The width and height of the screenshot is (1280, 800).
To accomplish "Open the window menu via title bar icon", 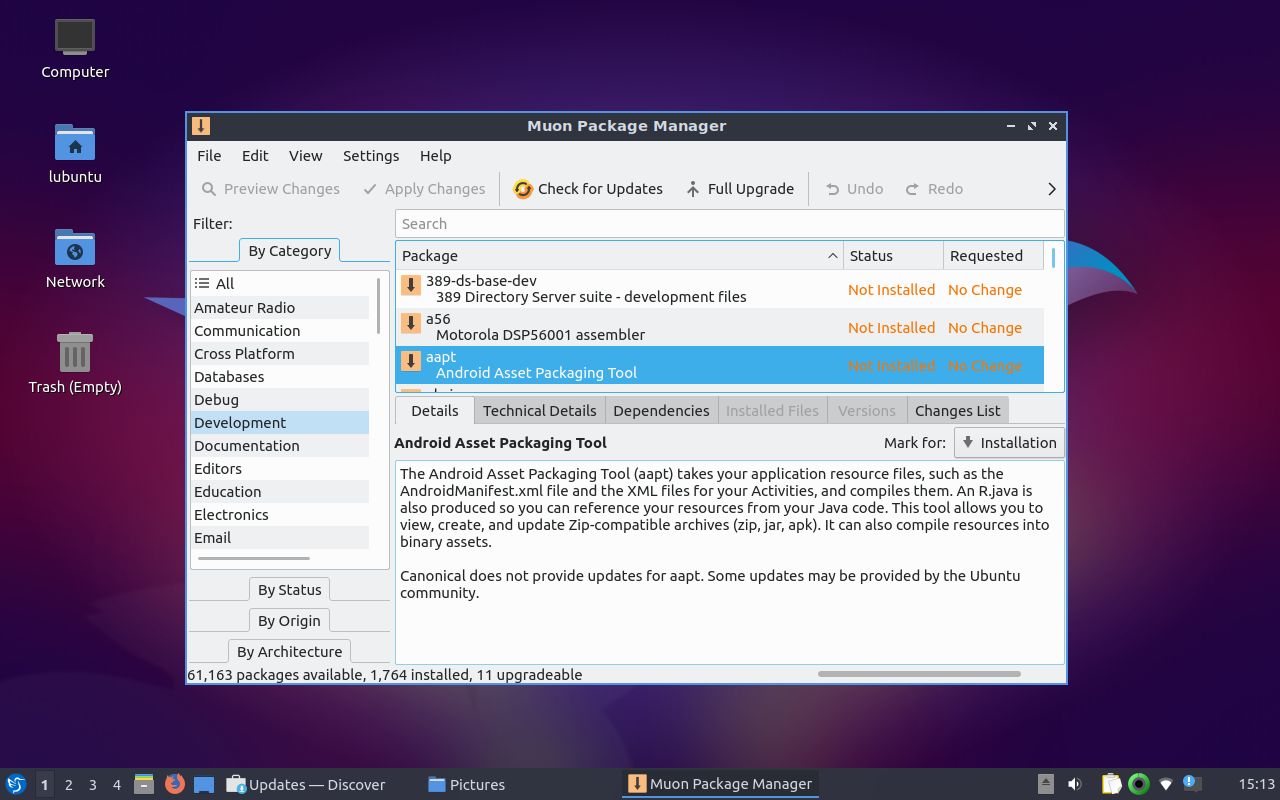I will (x=200, y=126).
